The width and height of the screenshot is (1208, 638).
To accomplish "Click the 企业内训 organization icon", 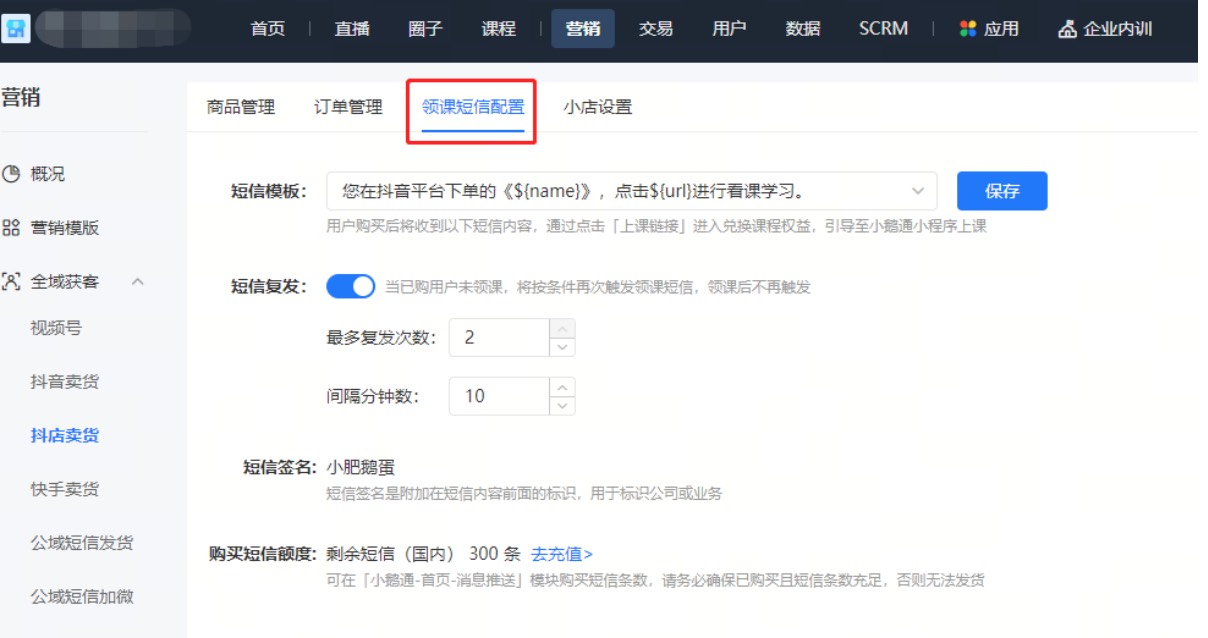I will coord(1067,29).
